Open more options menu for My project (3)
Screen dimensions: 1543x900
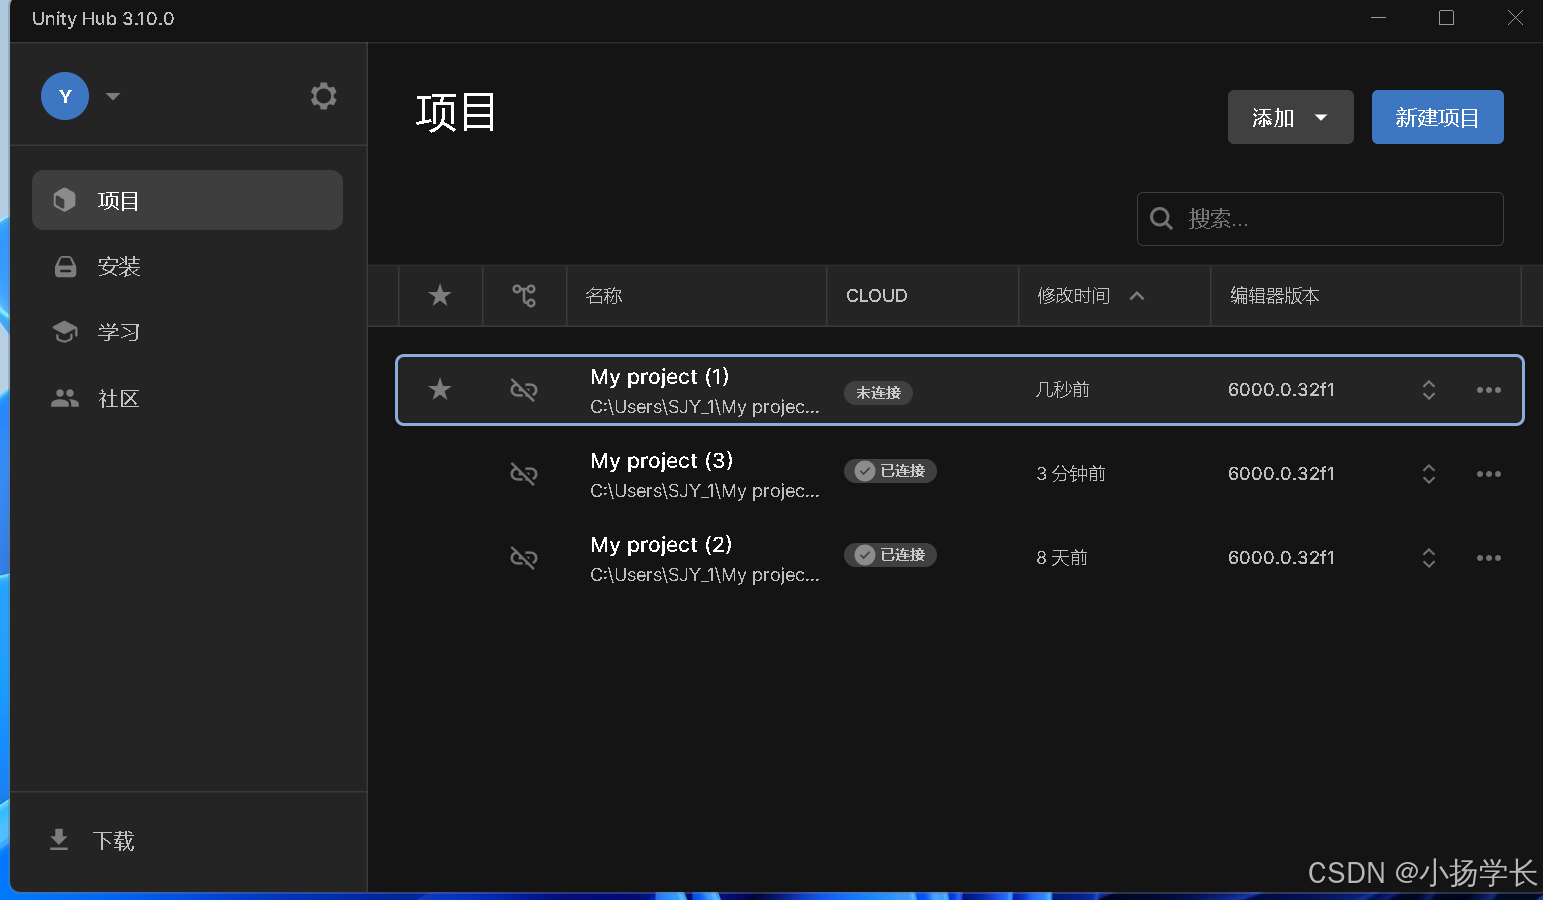tap(1489, 474)
